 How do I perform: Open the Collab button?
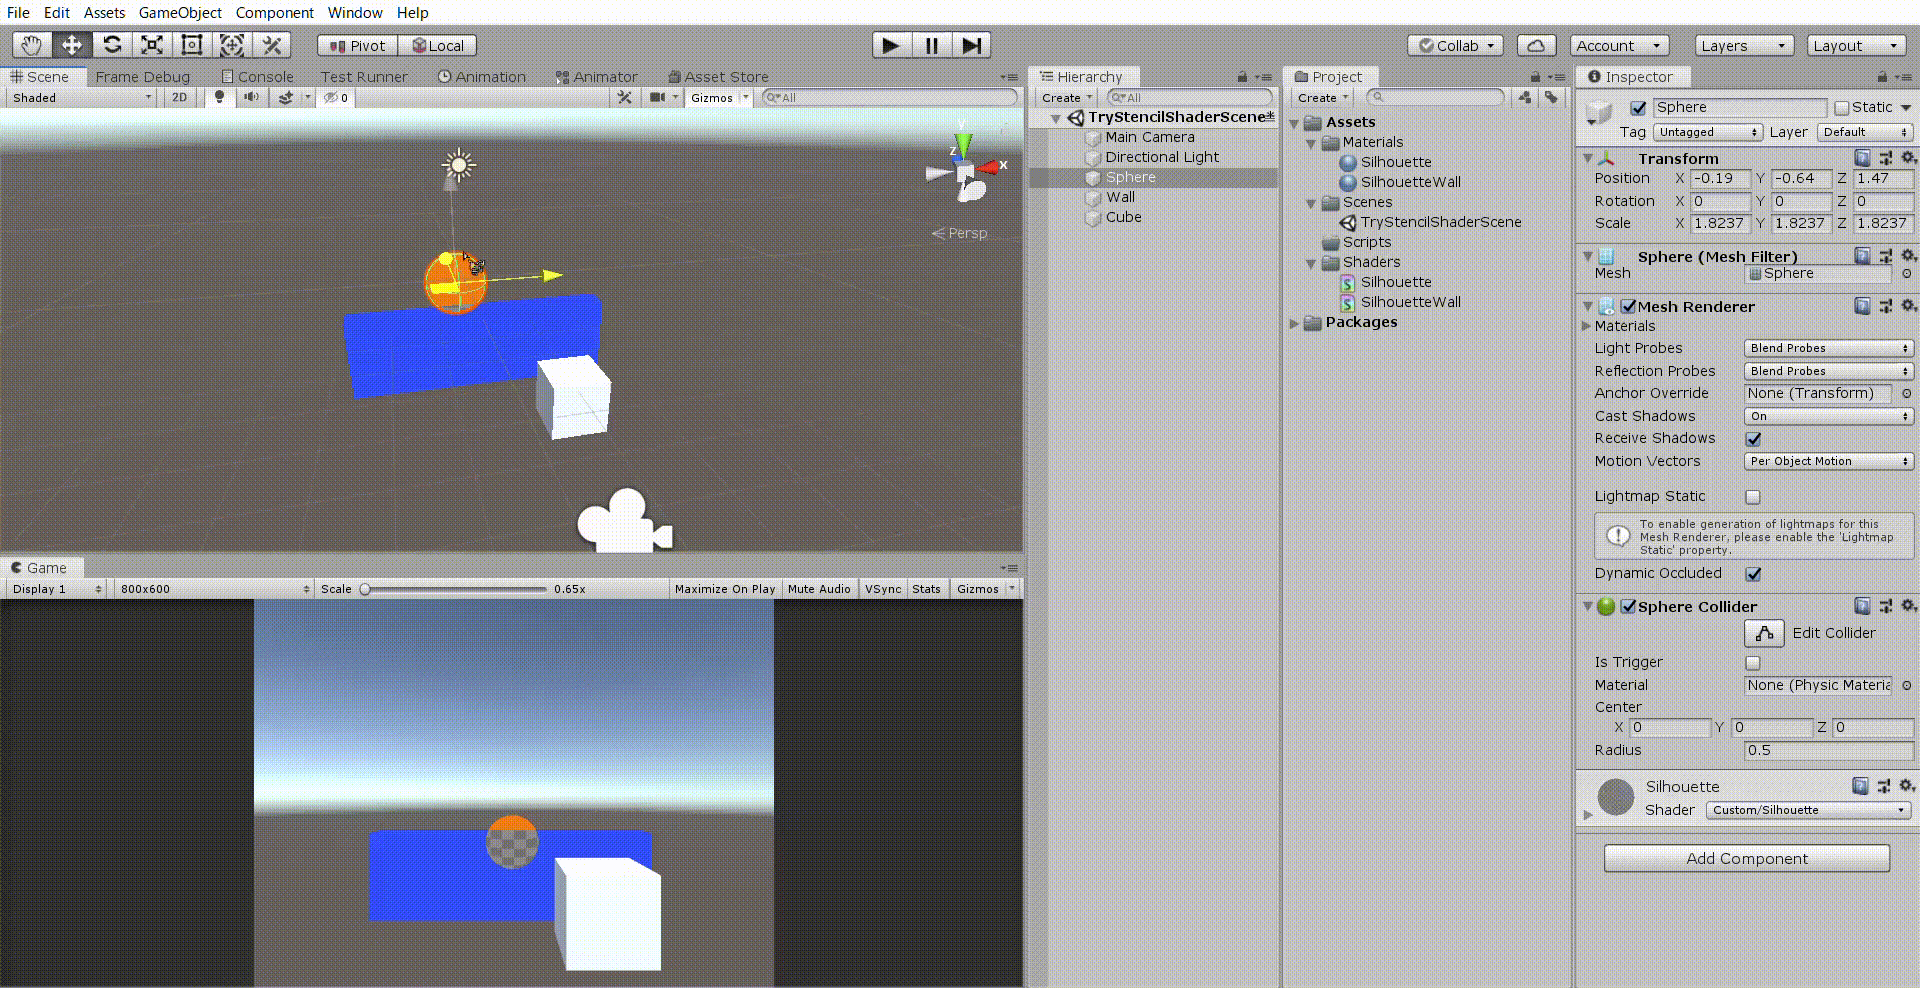click(x=1456, y=45)
